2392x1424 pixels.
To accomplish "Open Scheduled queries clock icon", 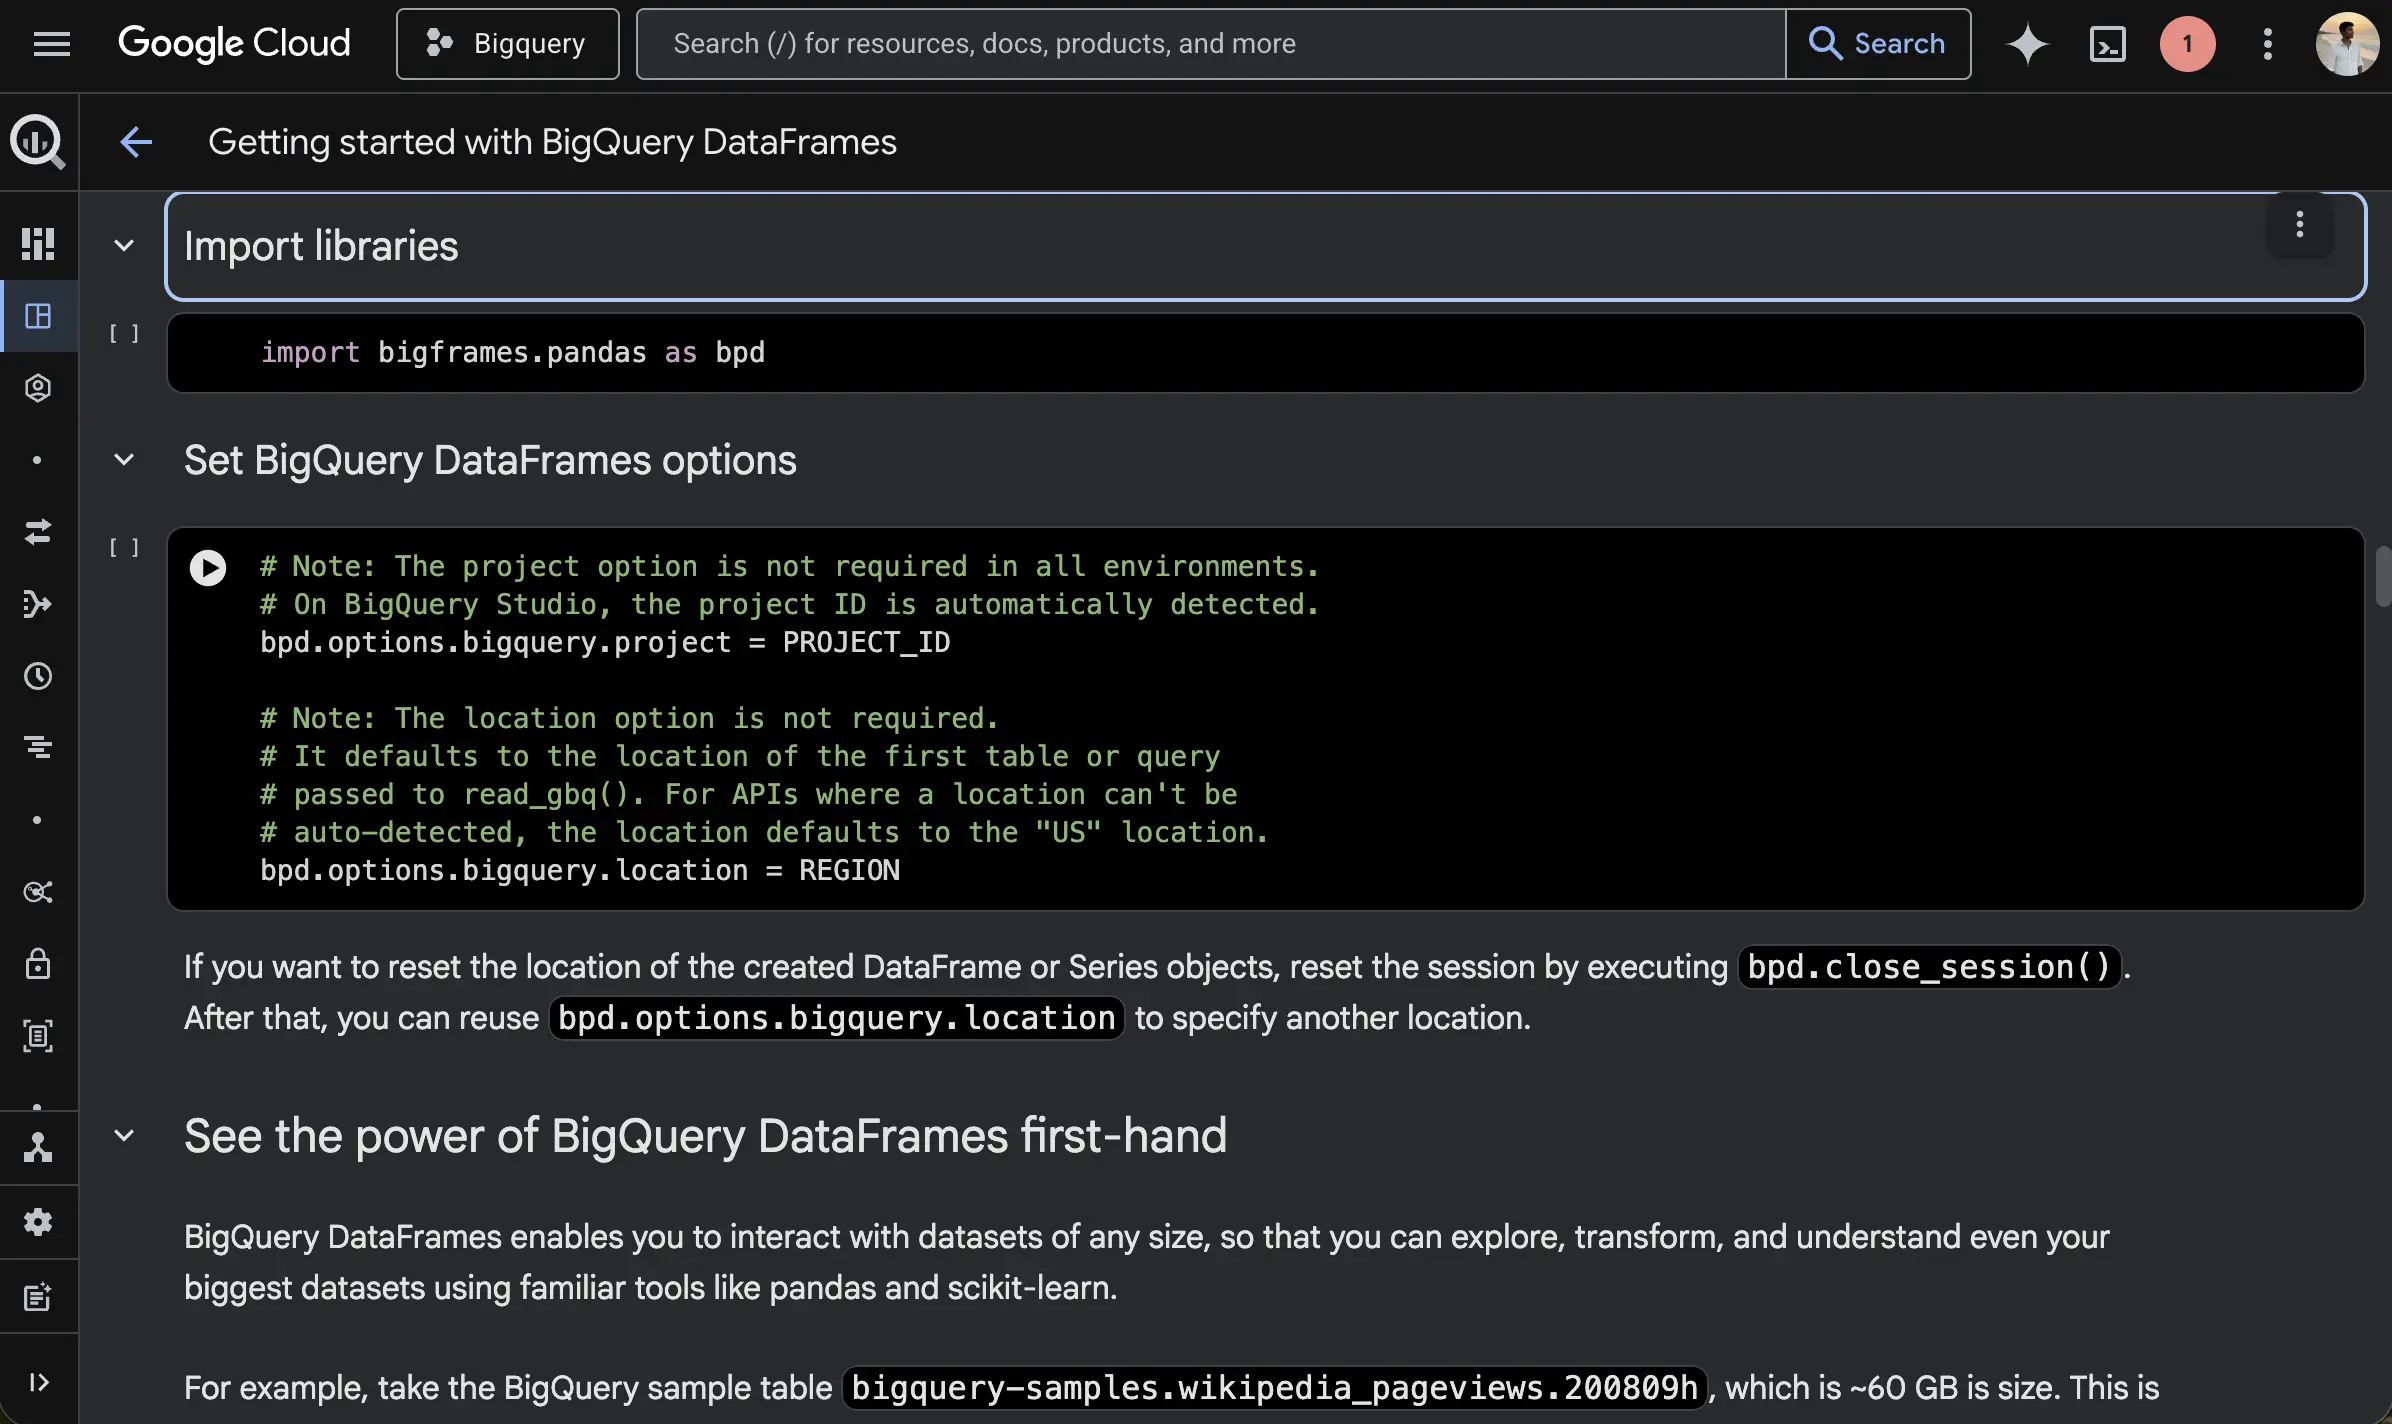I will coord(38,676).
